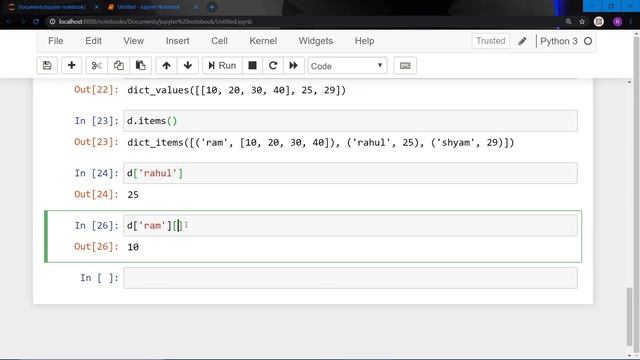Open the Insert menu
The height and width of the screenshot is (360, 640).
point(177,41)
